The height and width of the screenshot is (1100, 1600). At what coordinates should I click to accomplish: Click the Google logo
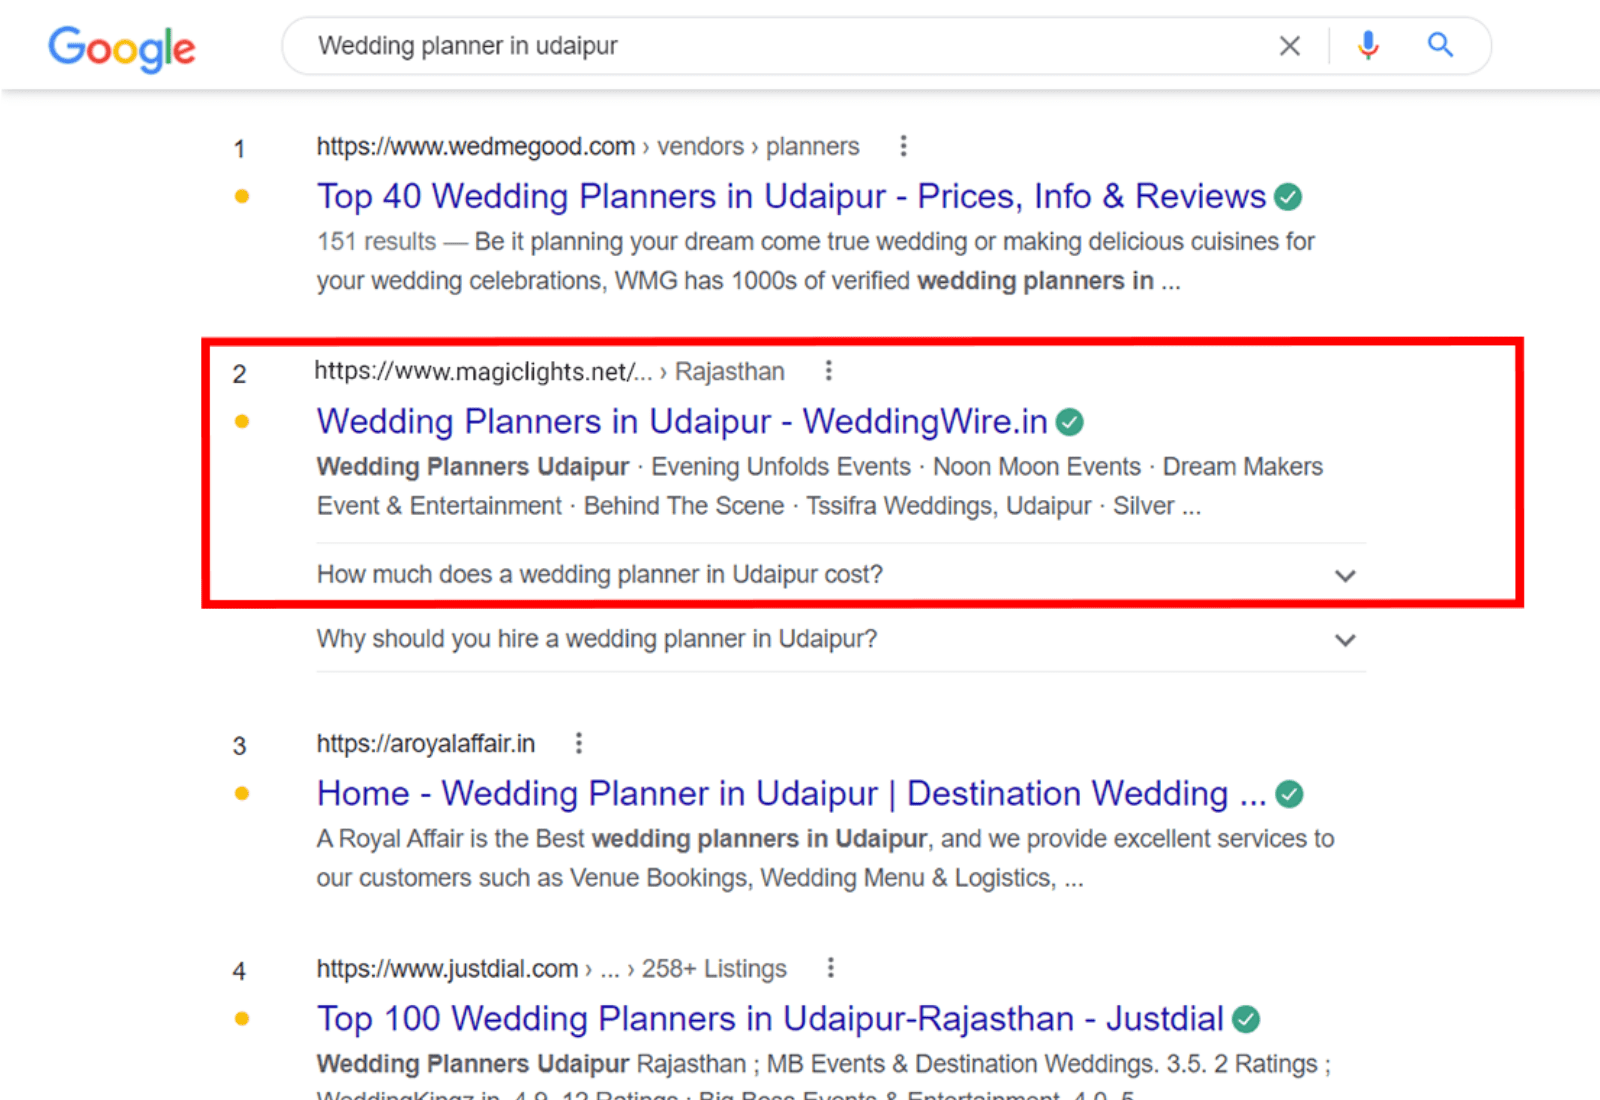(122, 48)
